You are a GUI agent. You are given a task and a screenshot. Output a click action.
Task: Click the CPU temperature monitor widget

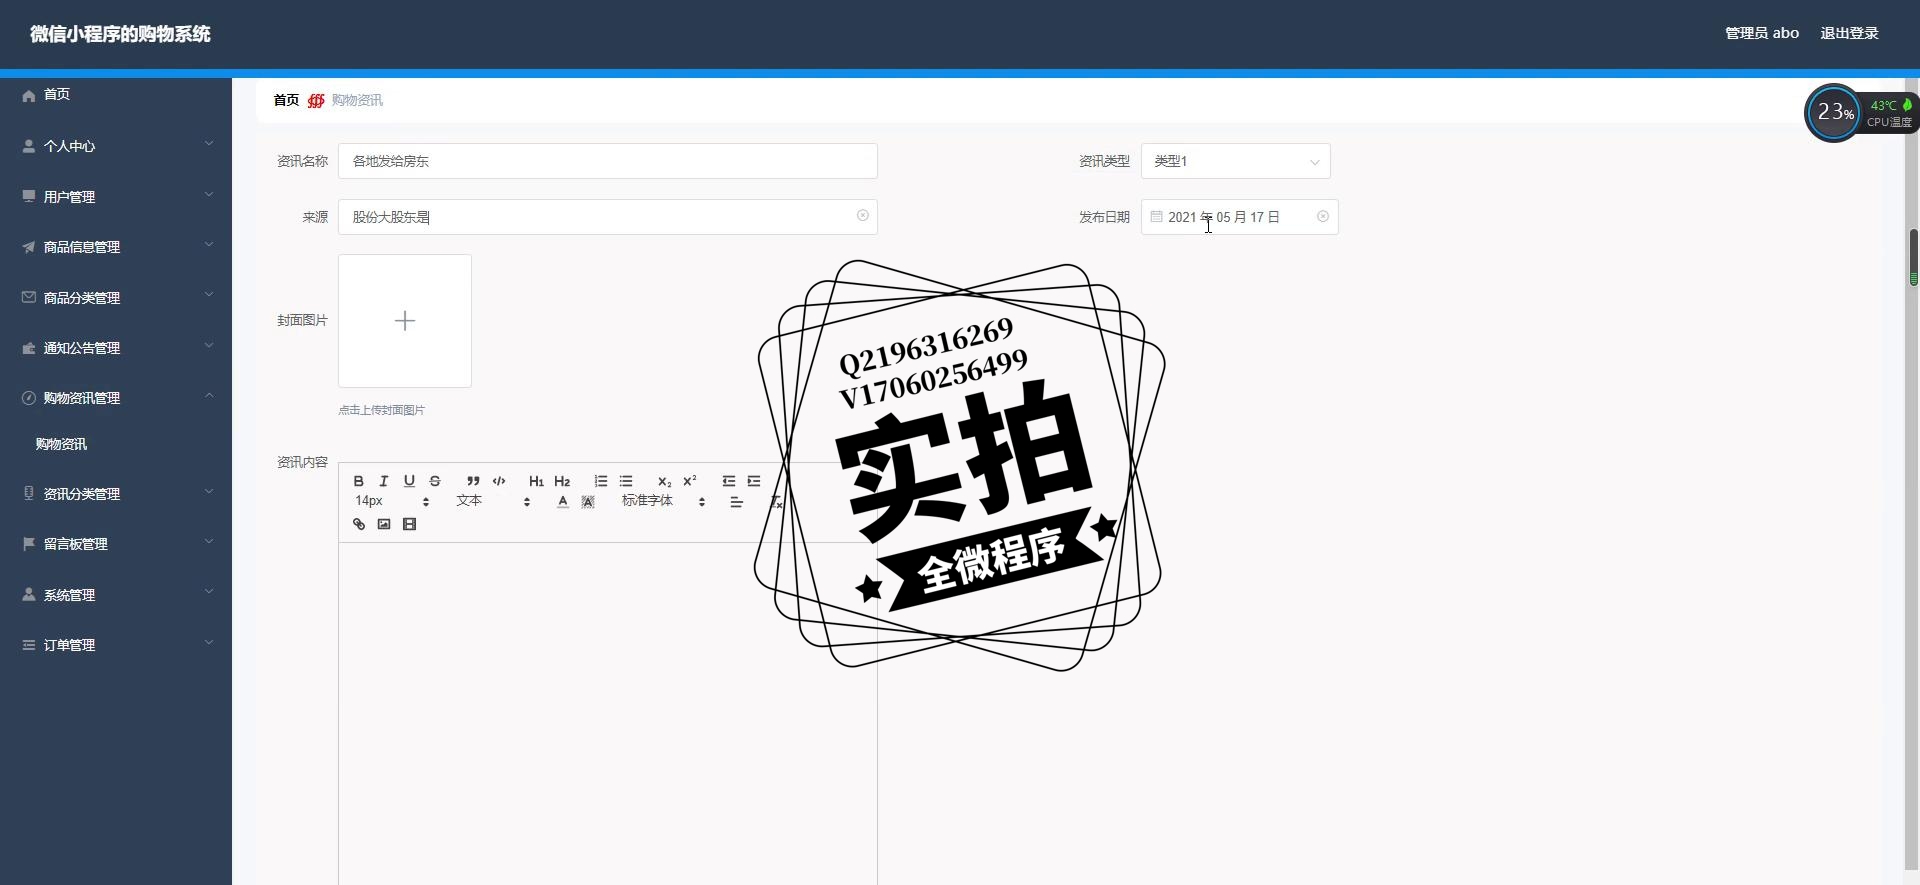[1860, 113]
